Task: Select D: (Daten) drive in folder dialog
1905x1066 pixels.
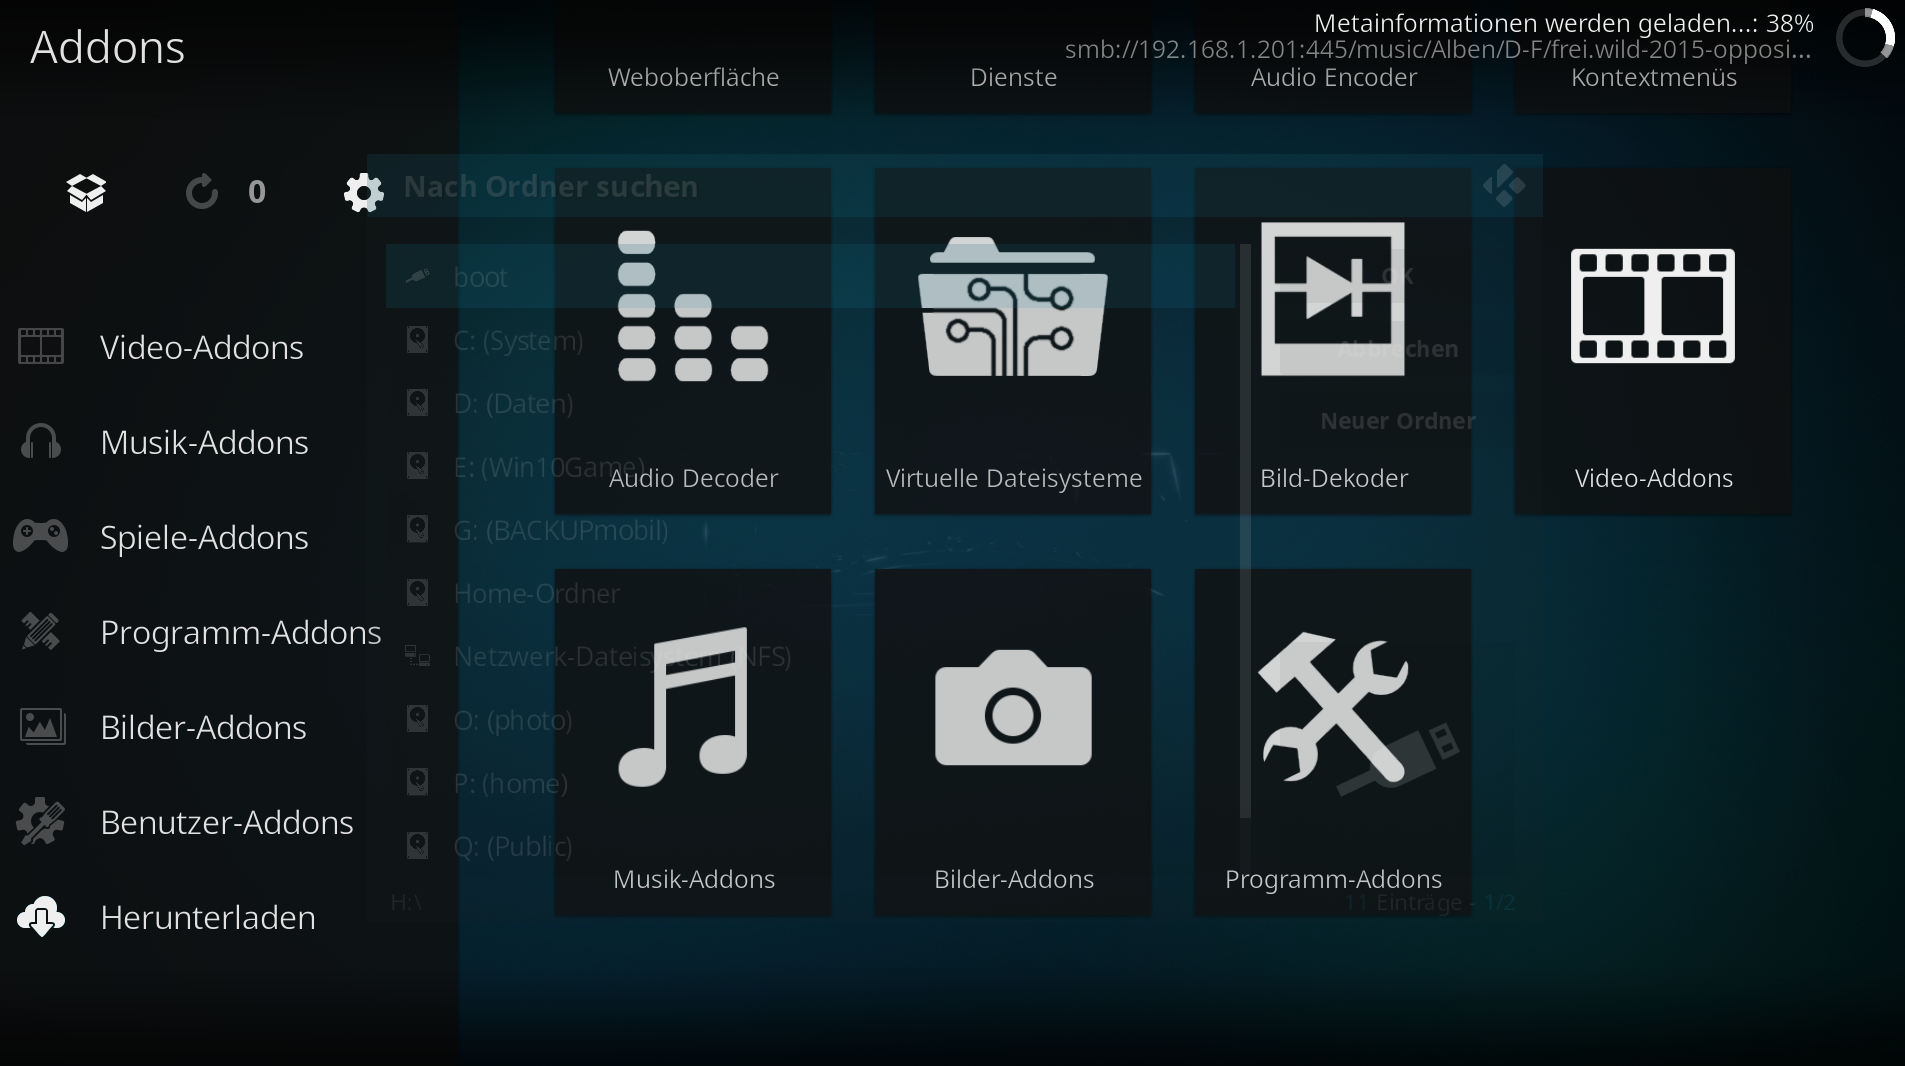Action: [x=810, y=403]
